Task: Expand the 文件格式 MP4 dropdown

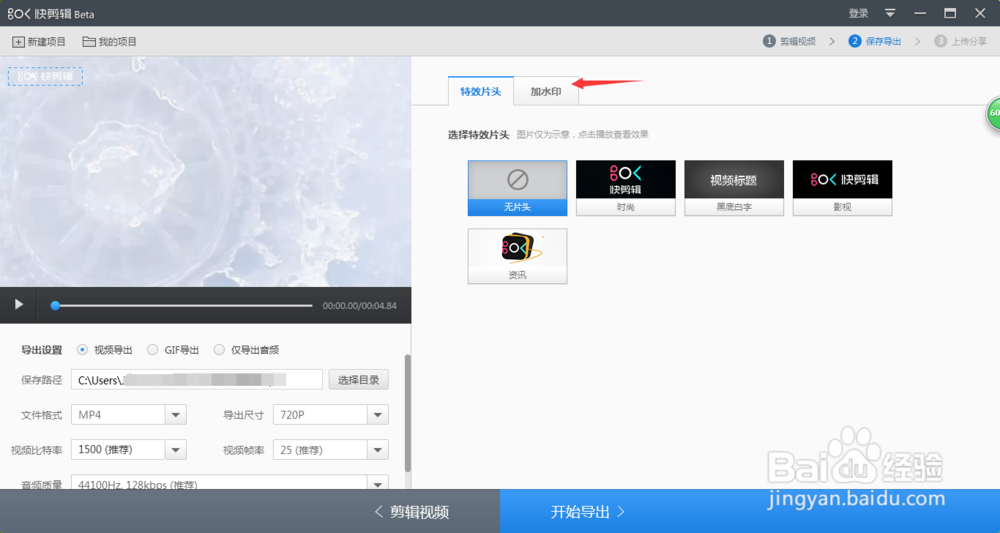Action: (x=175, y=414)
